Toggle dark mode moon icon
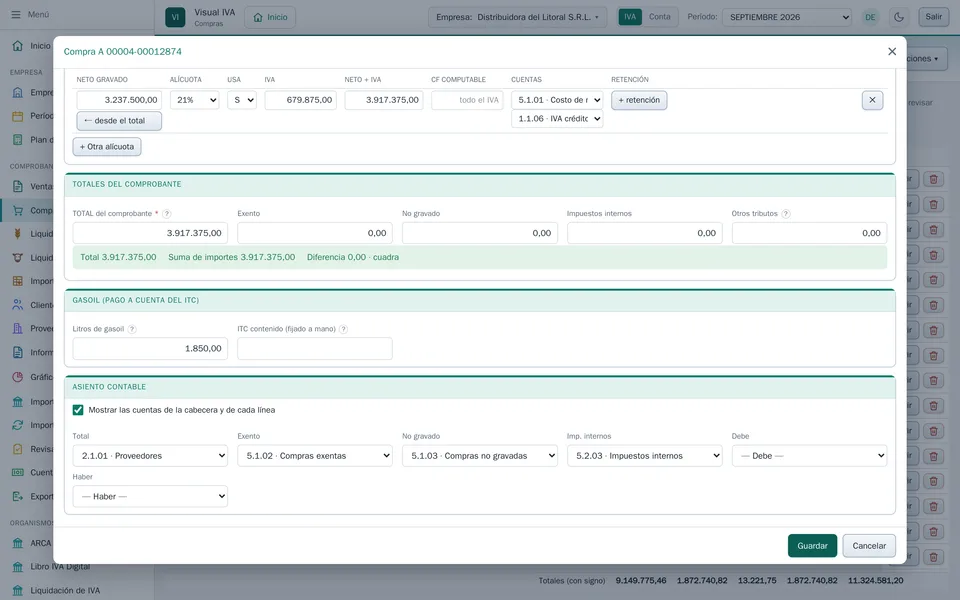 point(899,17)
